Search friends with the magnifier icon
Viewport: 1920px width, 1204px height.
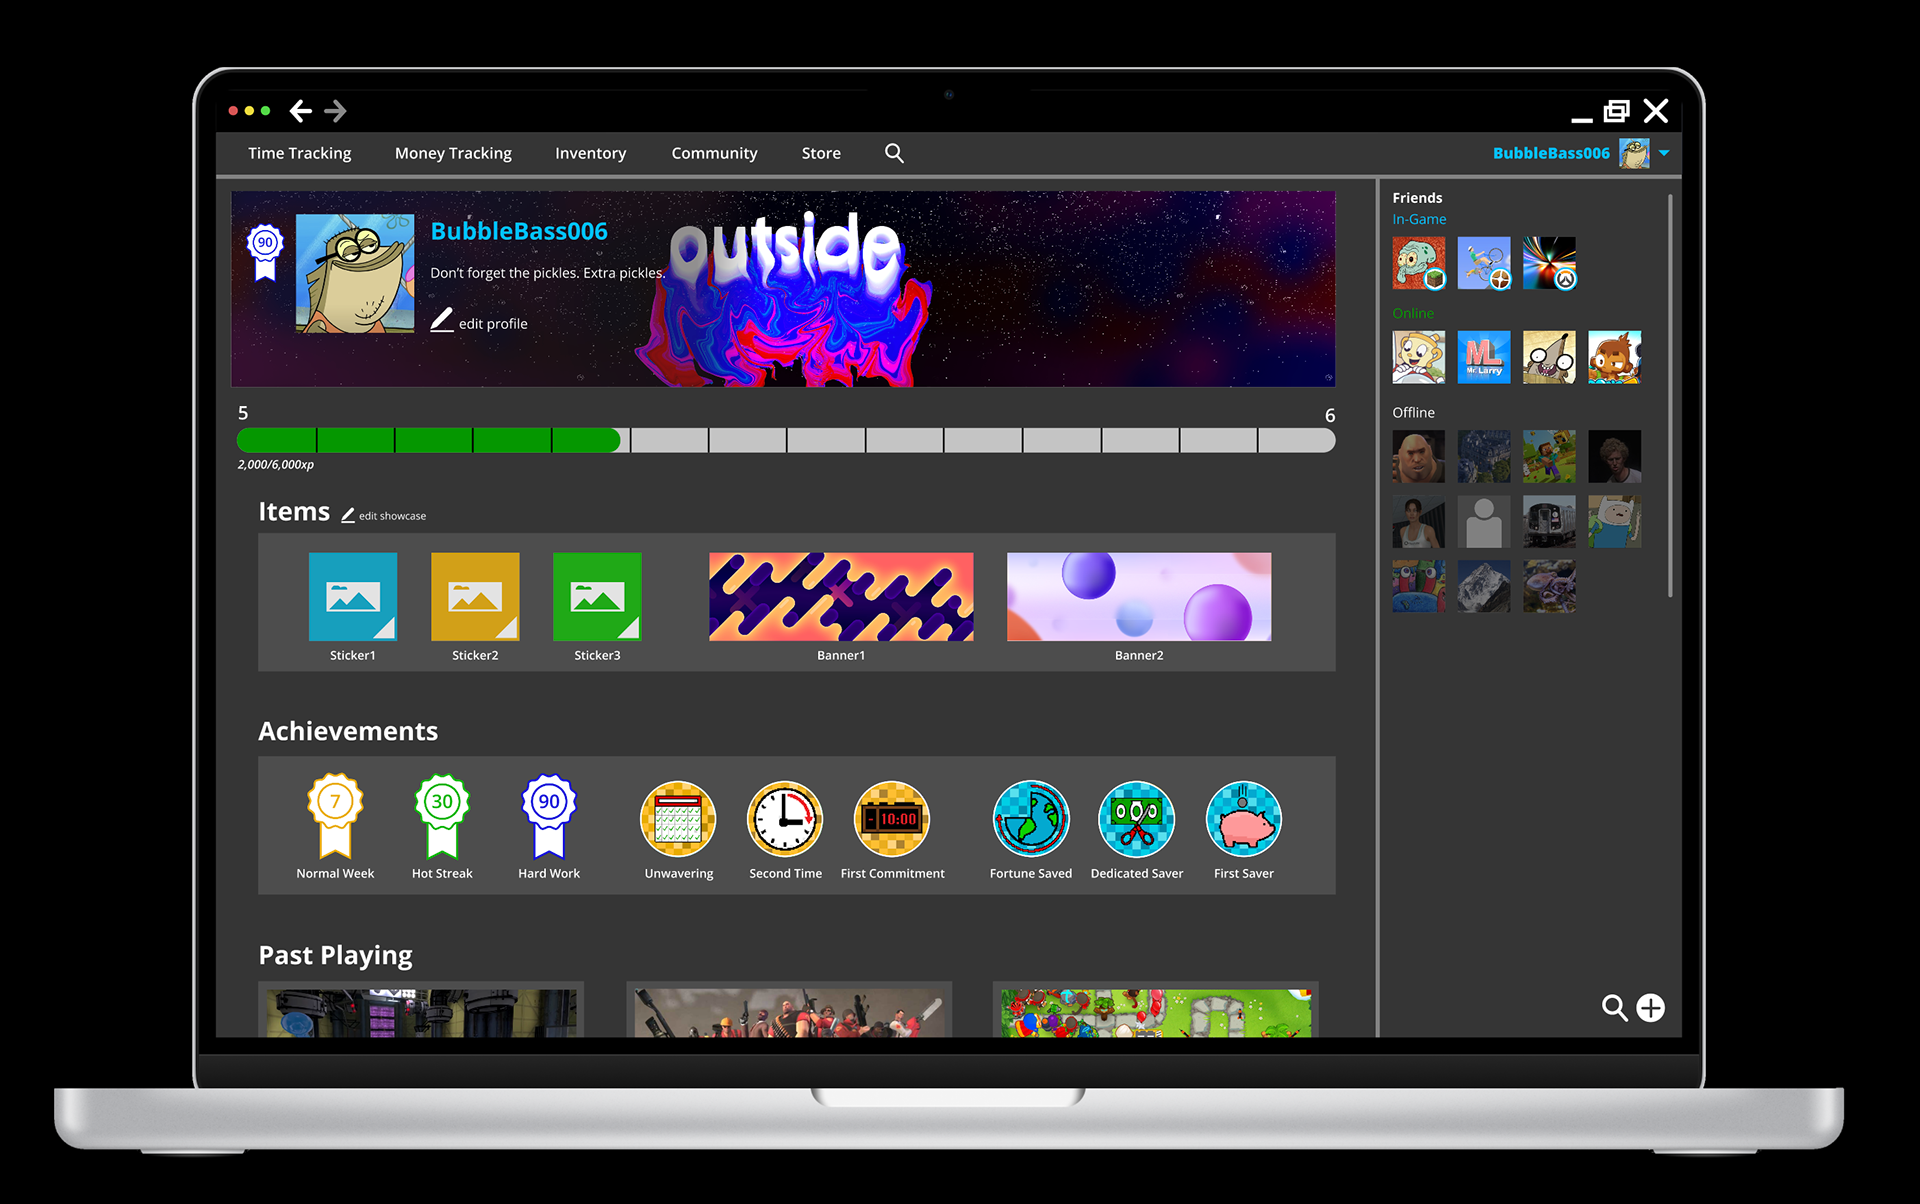1614,1007
